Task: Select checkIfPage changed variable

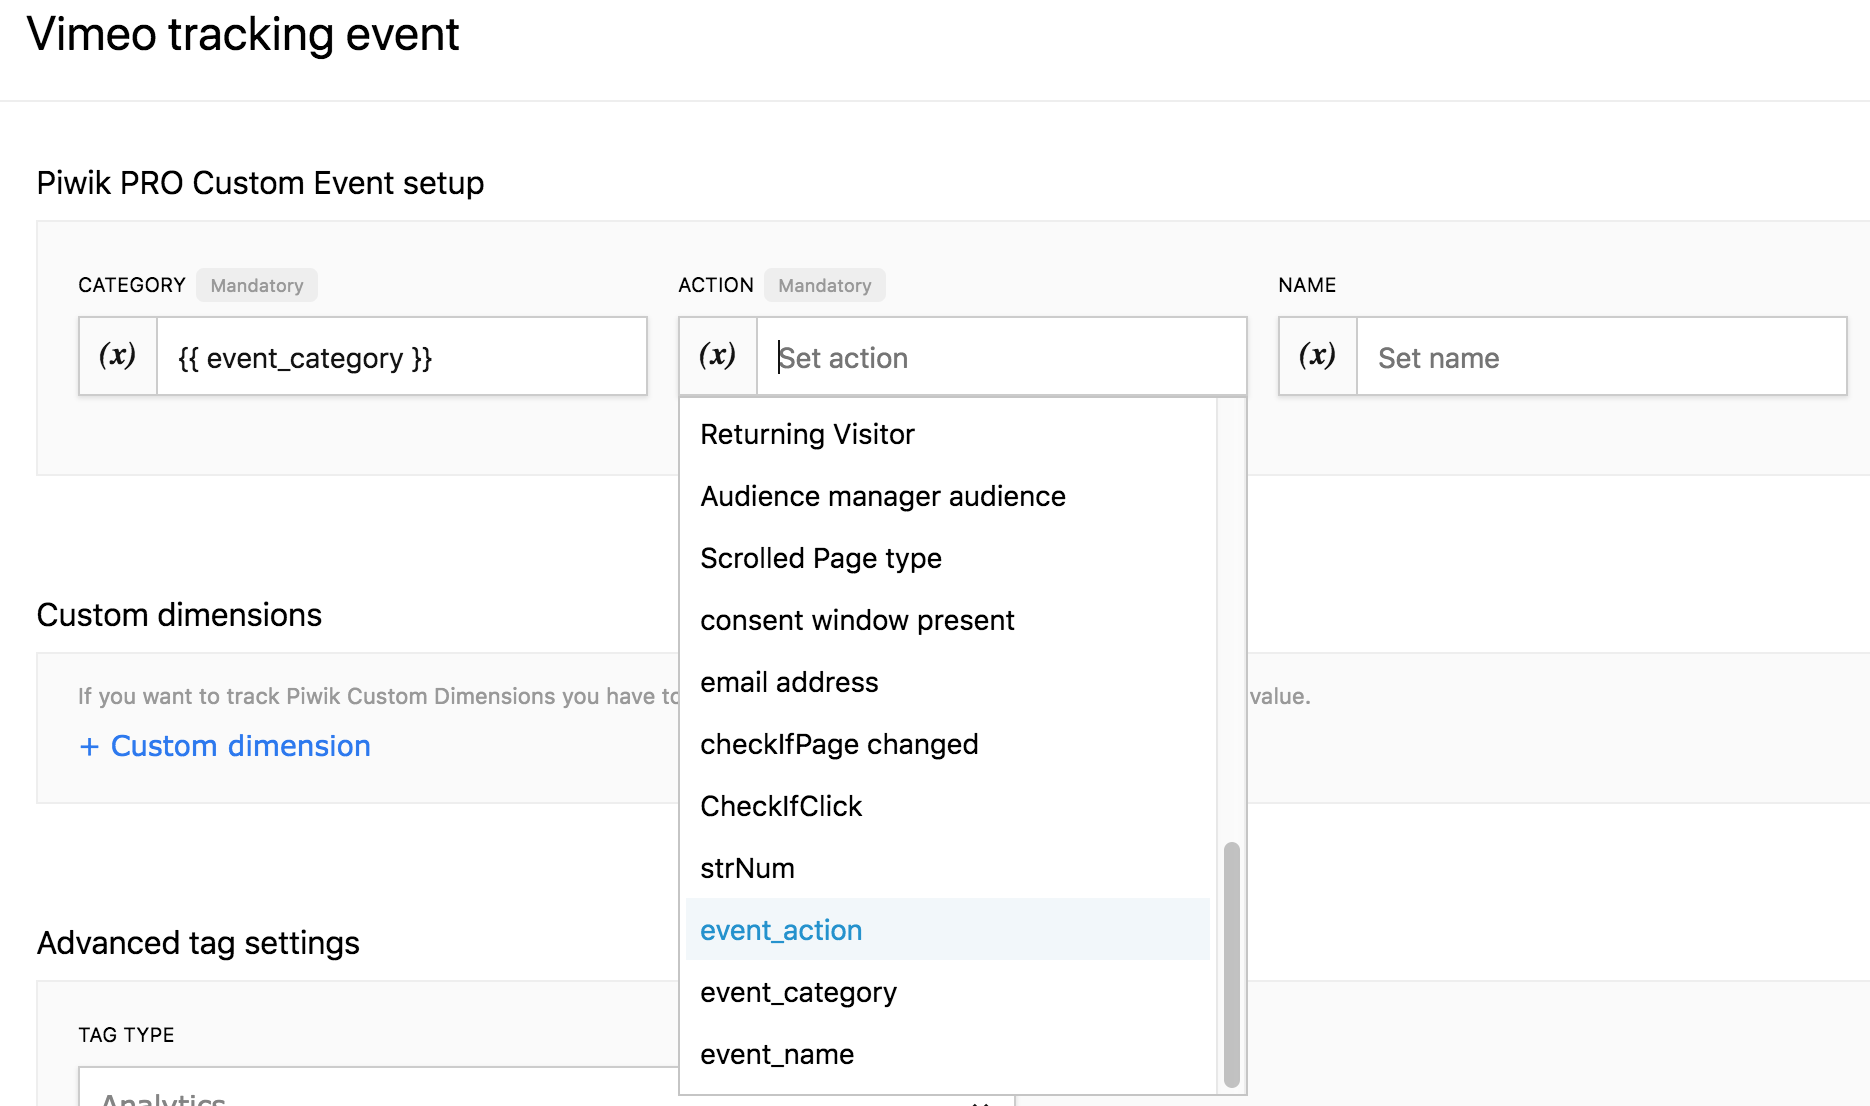Action: pyautogui.click(x=948, y=744)
